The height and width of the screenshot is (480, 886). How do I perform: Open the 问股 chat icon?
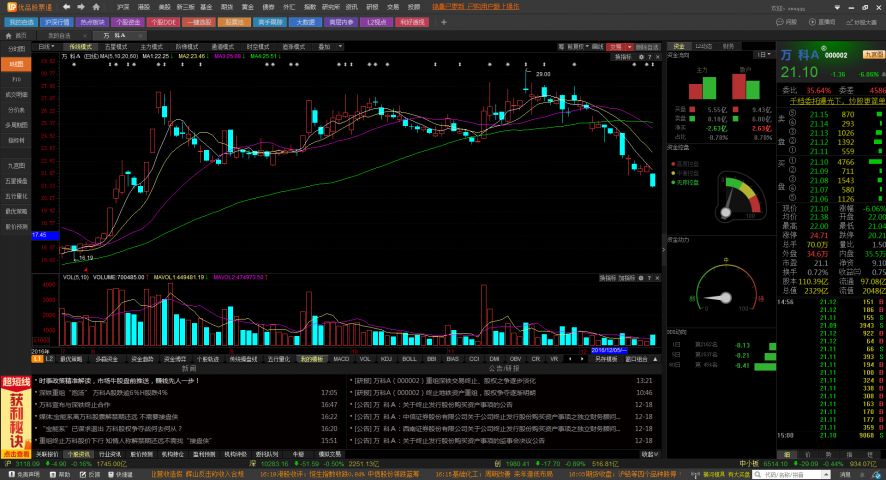tap(780, 22)
